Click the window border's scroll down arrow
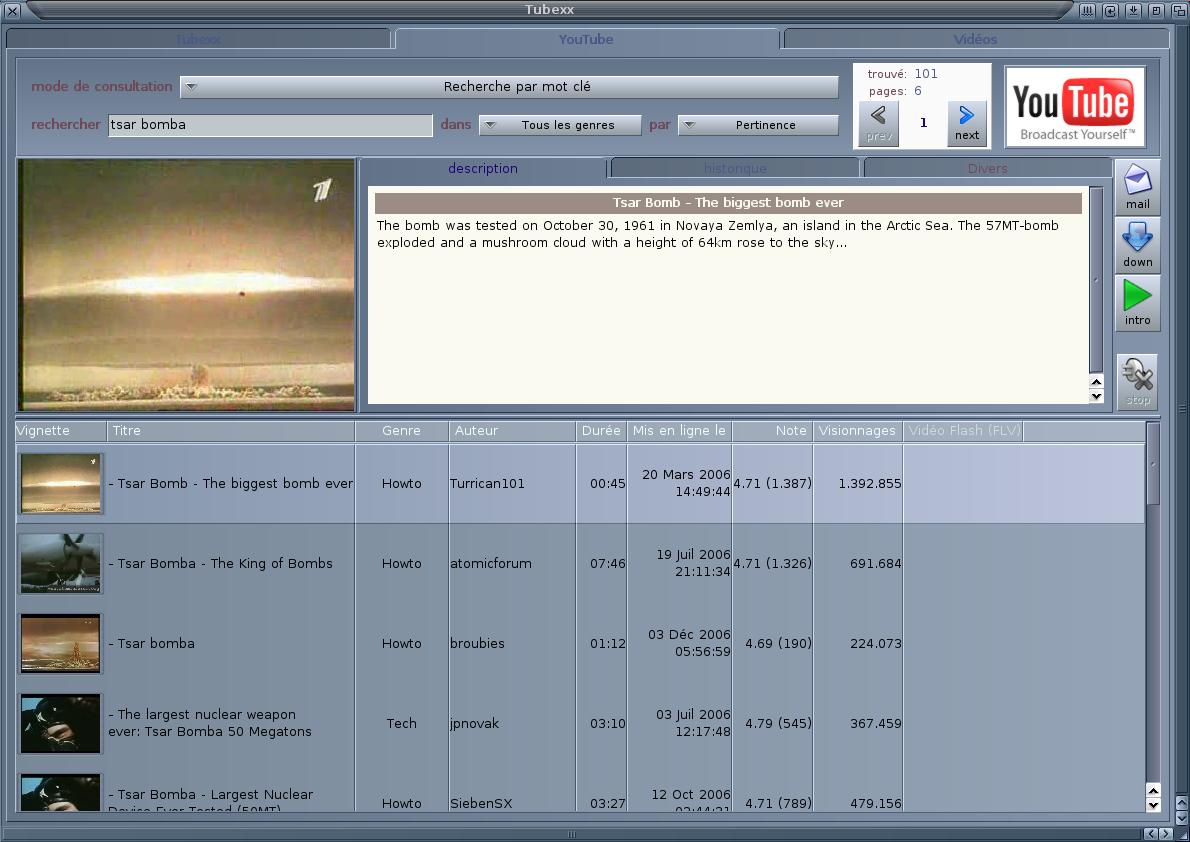The image size is (1190, 842). [x=1182, y=818]
